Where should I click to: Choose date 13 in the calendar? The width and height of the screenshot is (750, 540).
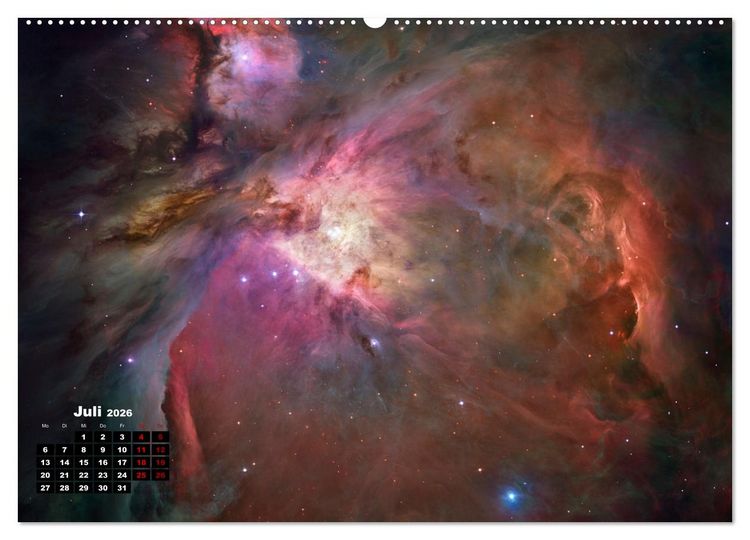[x=45, y=463]
